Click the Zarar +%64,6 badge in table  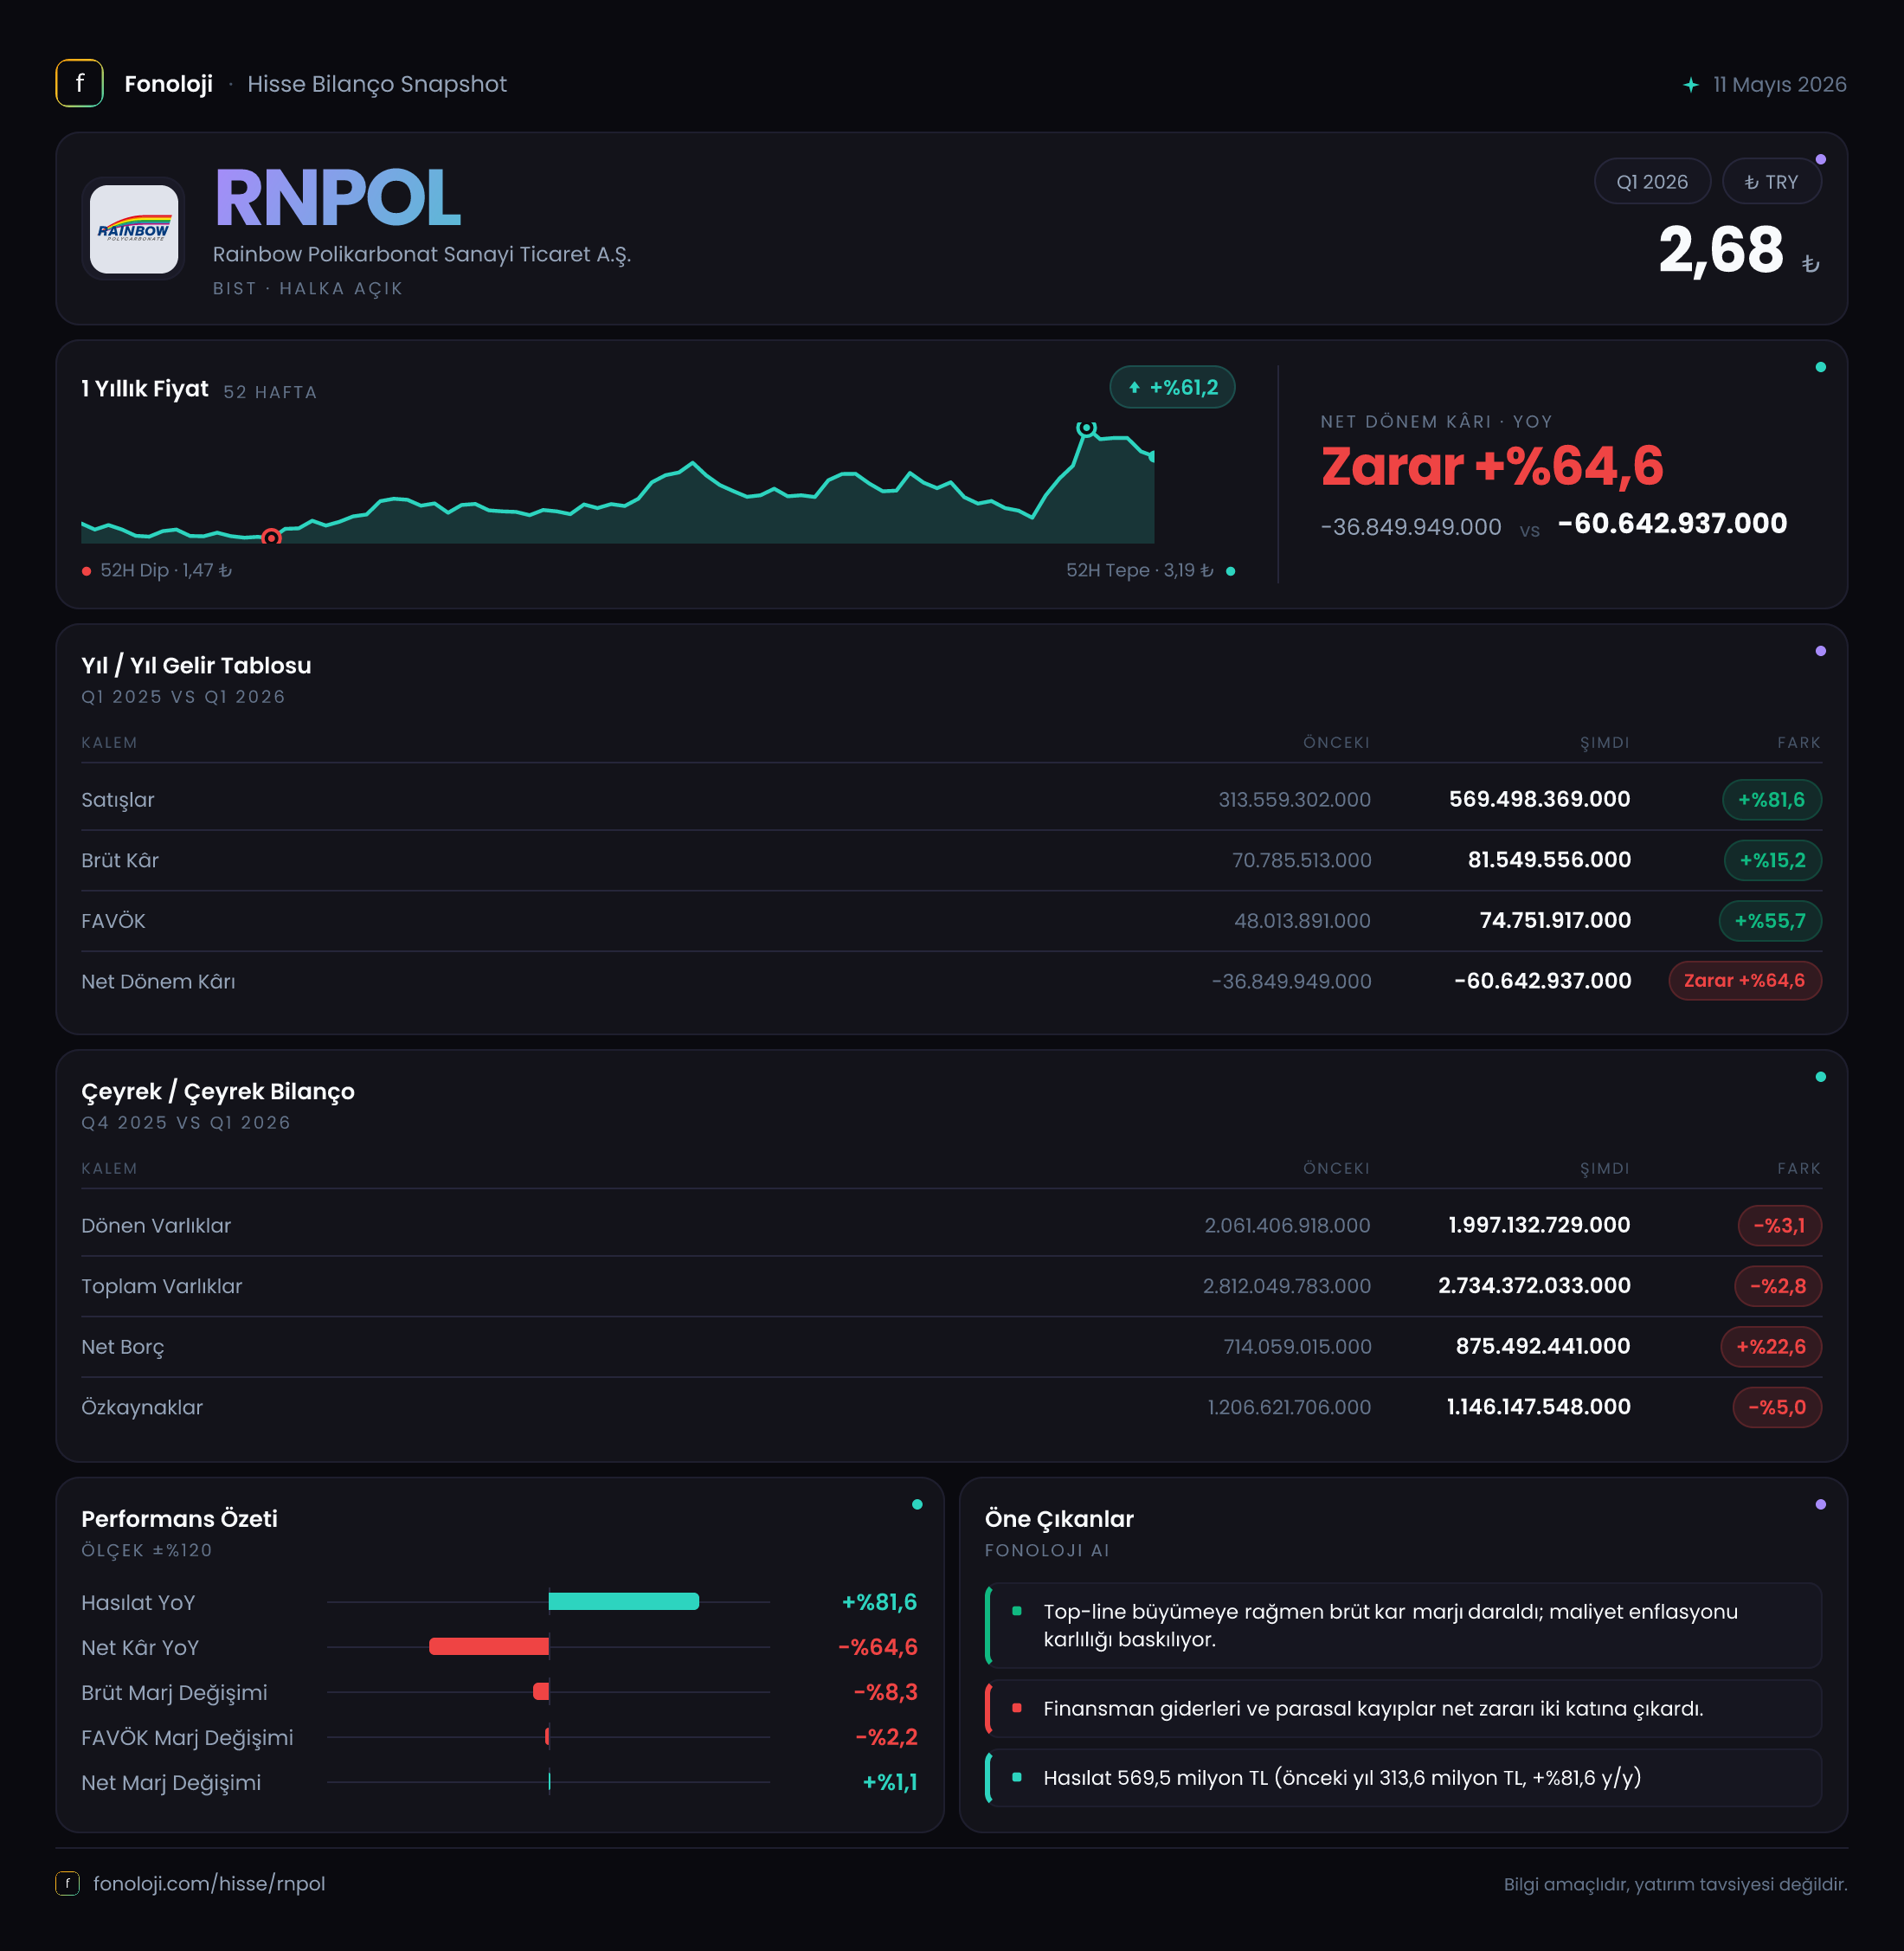click(1744, 981)
